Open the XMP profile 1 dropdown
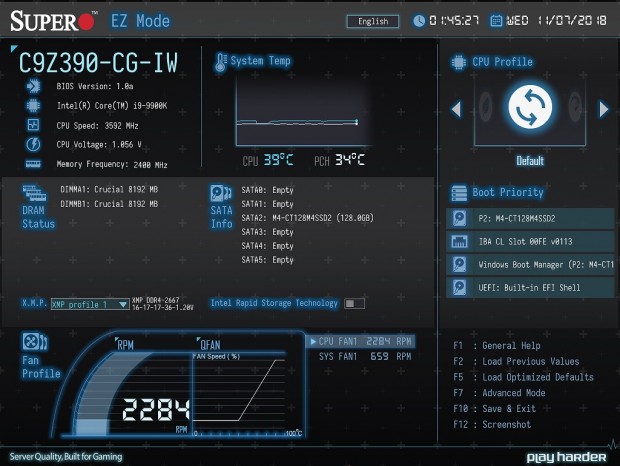 [x=90, y=304]
